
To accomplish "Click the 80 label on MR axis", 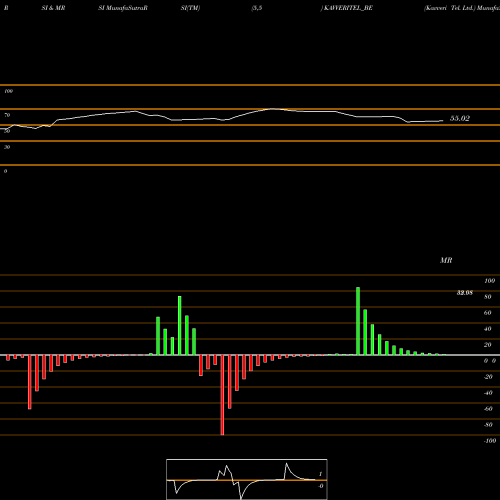I will click(488, 297).
